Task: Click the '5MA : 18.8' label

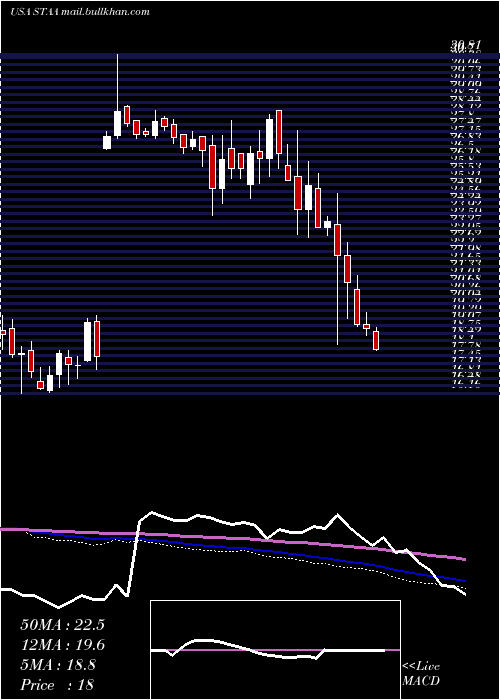Action: click(x=58, y=665)
